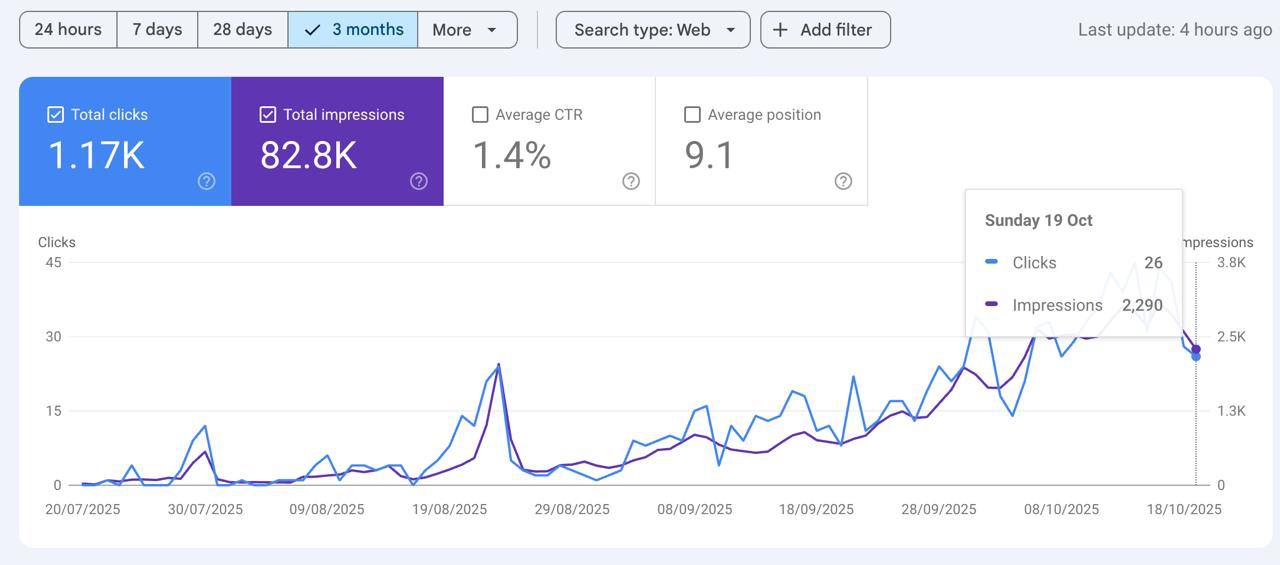
Task: Click the Add filter button
Action: 825,30
